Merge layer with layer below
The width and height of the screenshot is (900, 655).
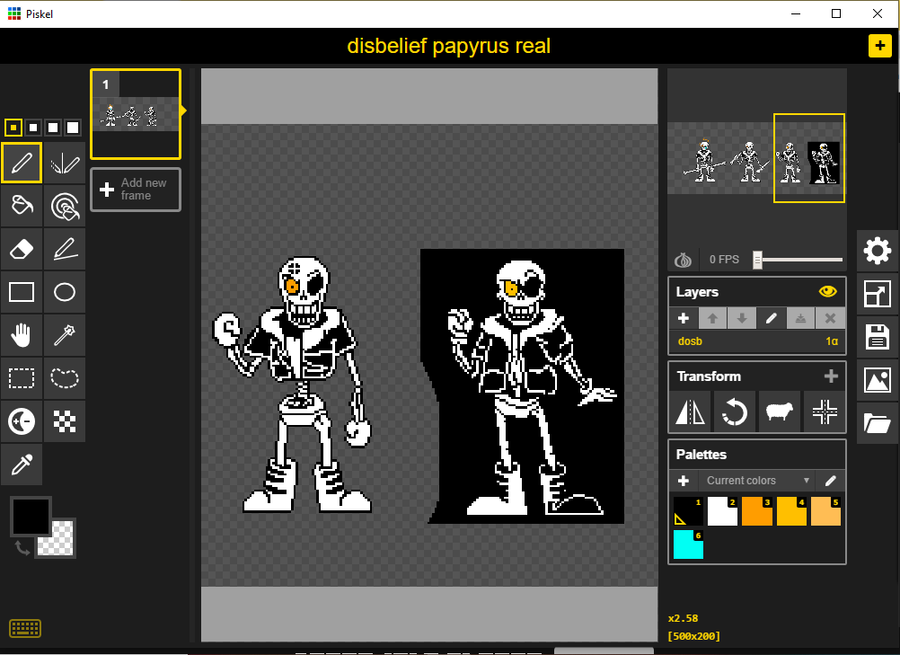tap(801, 318)
